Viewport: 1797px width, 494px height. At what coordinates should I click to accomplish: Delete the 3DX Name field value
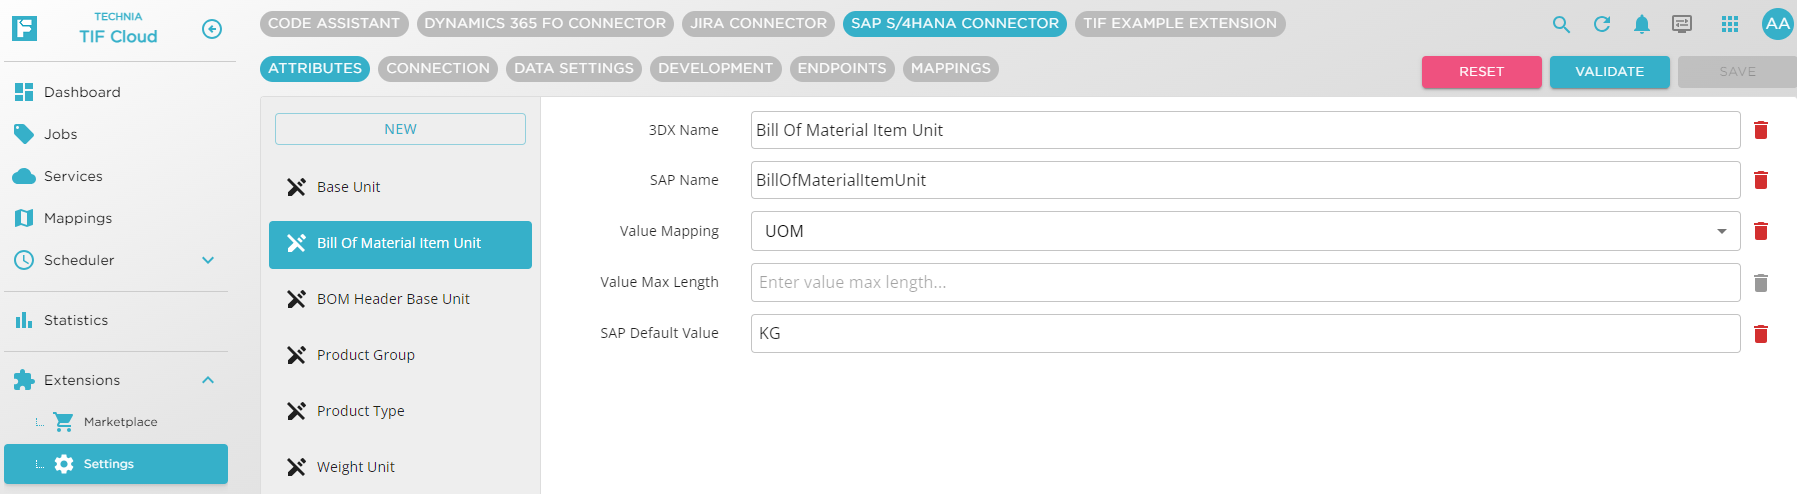(x=1761, y=130)
